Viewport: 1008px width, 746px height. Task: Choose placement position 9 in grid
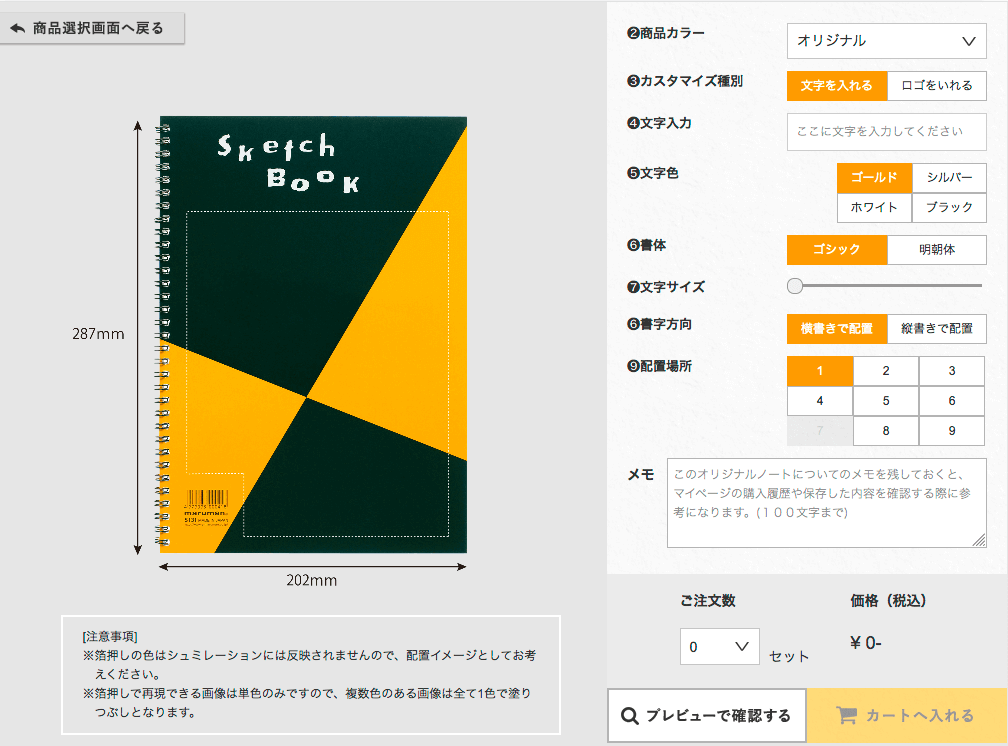click(x=951, y=431)
